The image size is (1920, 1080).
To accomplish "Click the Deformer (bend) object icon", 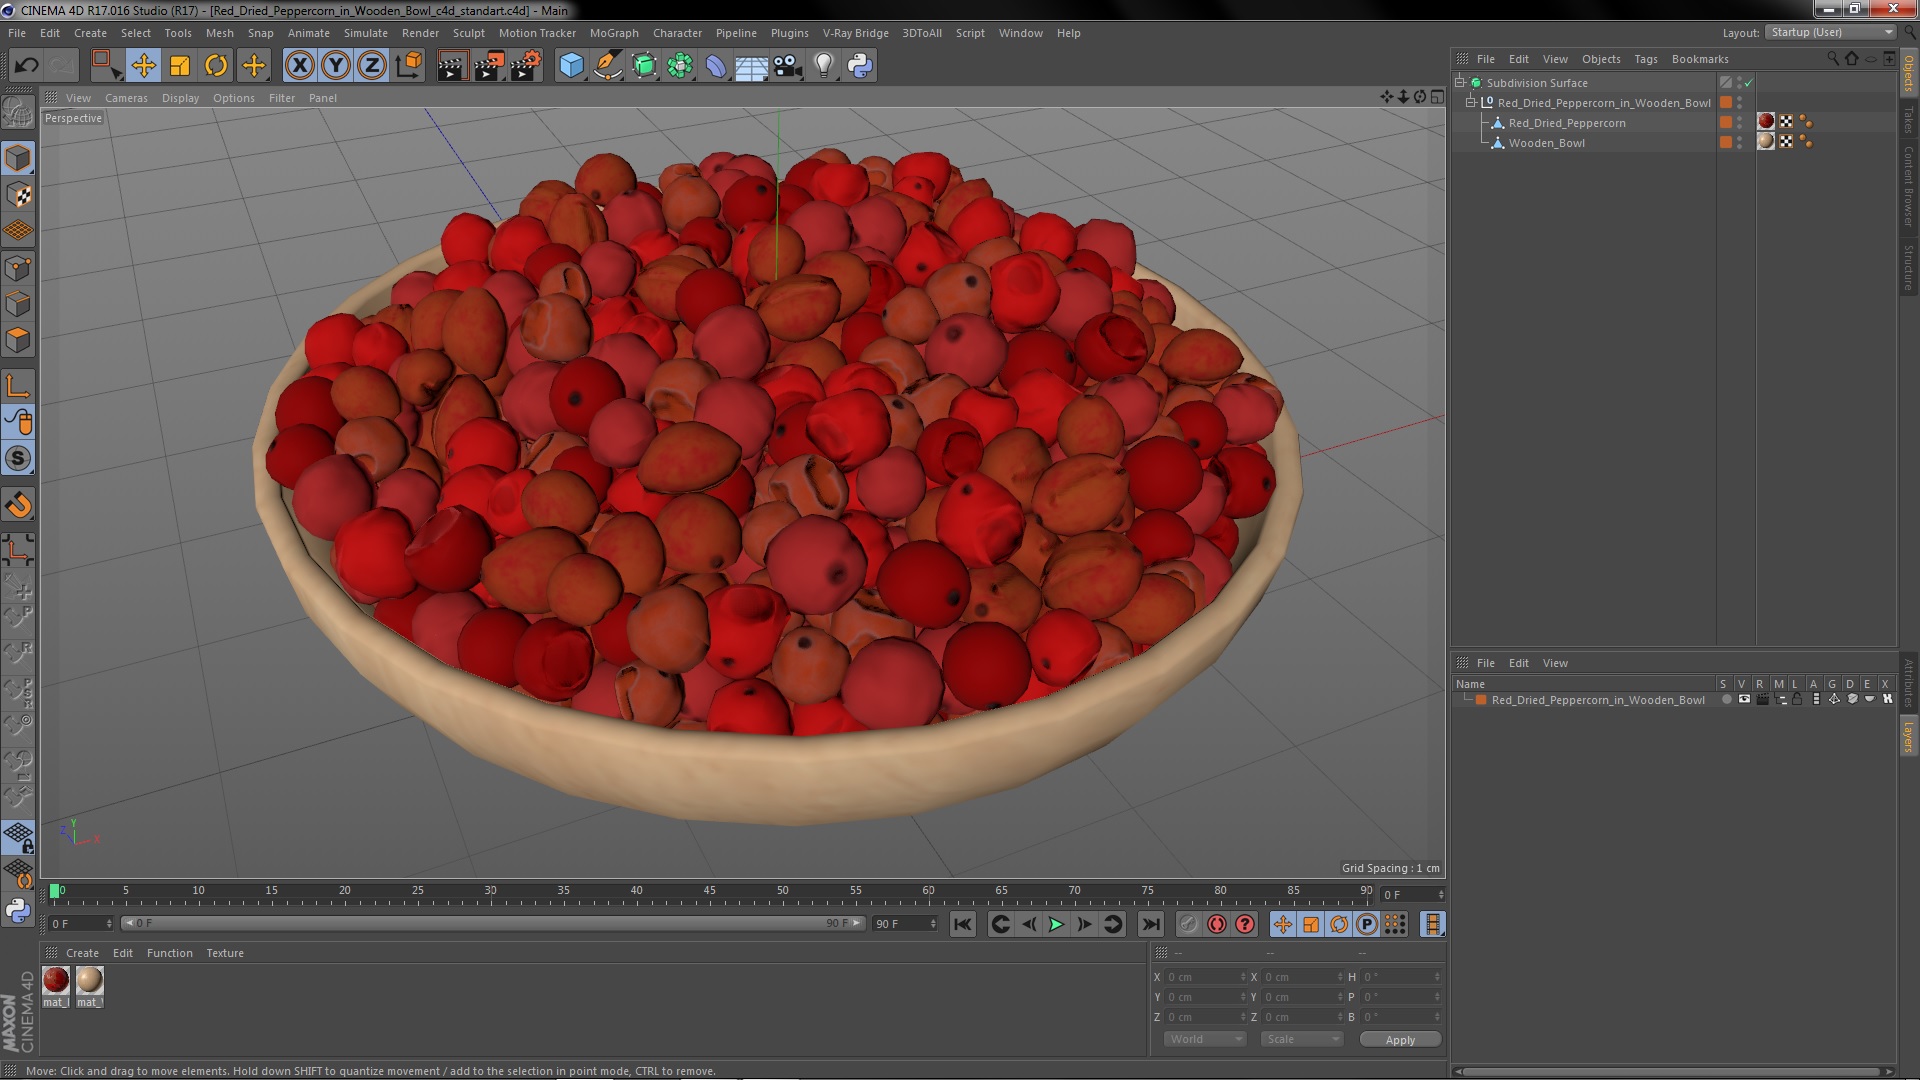I will coord(716,66).
